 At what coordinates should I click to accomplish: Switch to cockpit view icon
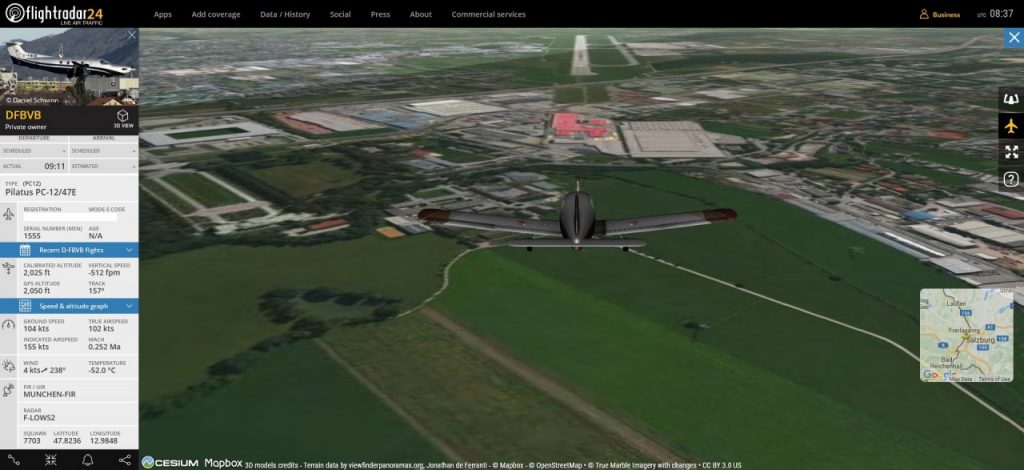[x=1011, y=99]
